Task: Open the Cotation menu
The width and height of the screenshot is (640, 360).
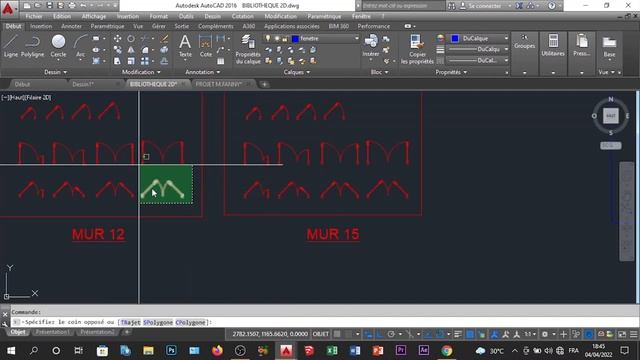Action: 242,16
